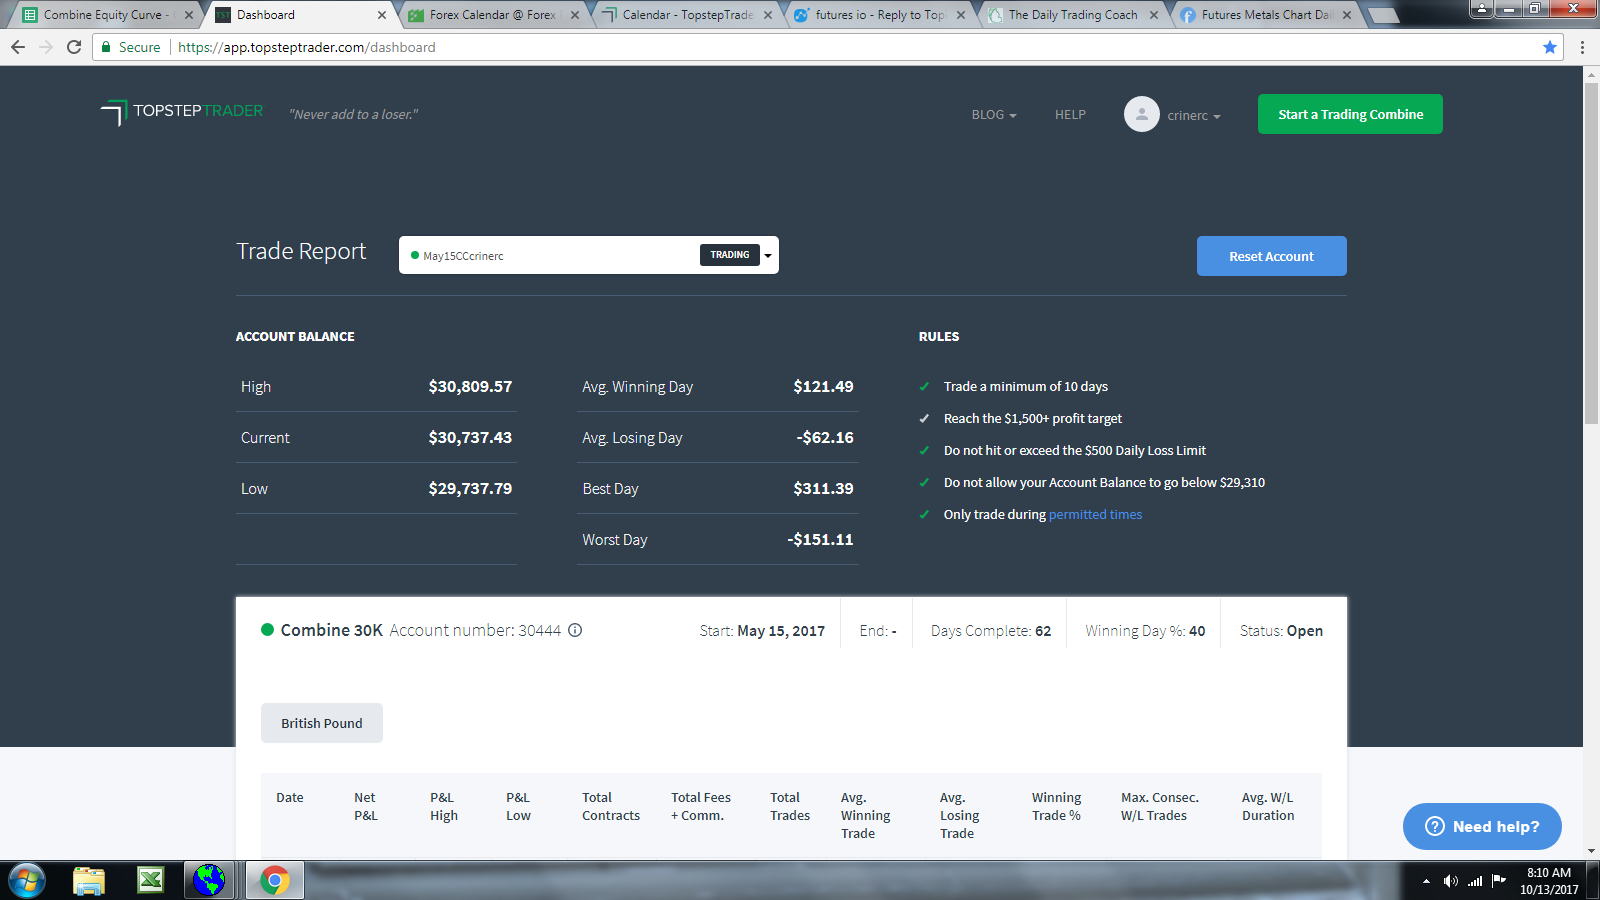This screenshot has height=900, width=1600.
Task: Click the Reset Account button
Action: (x=1271, y=256)
